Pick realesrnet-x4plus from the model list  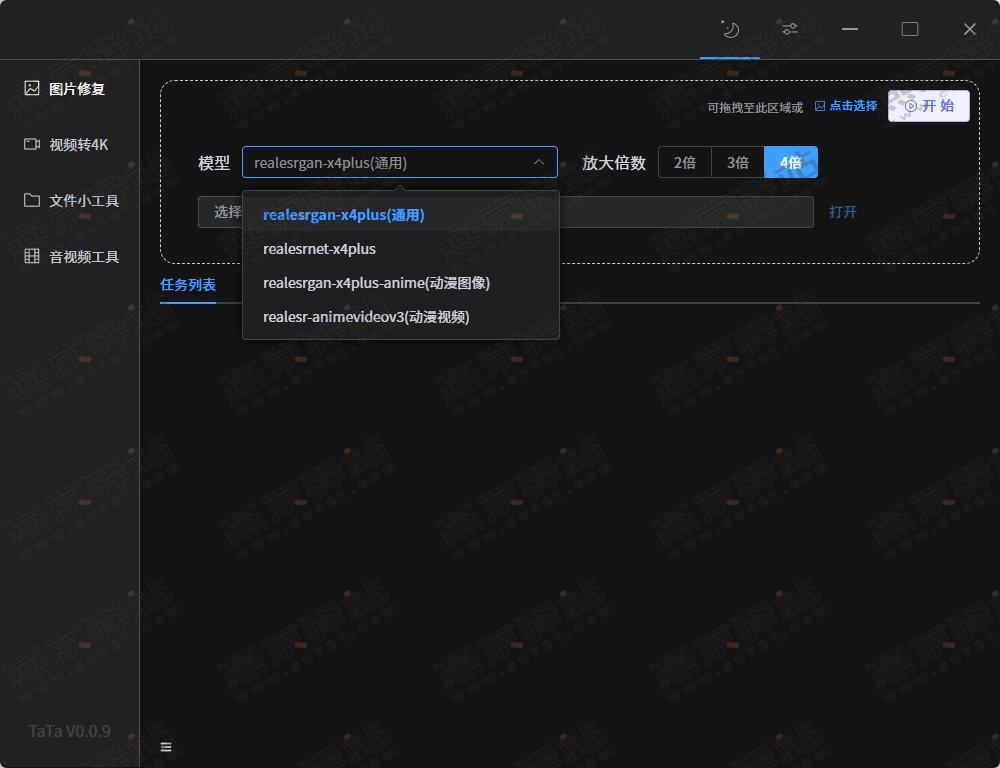(x=319, y=249)
